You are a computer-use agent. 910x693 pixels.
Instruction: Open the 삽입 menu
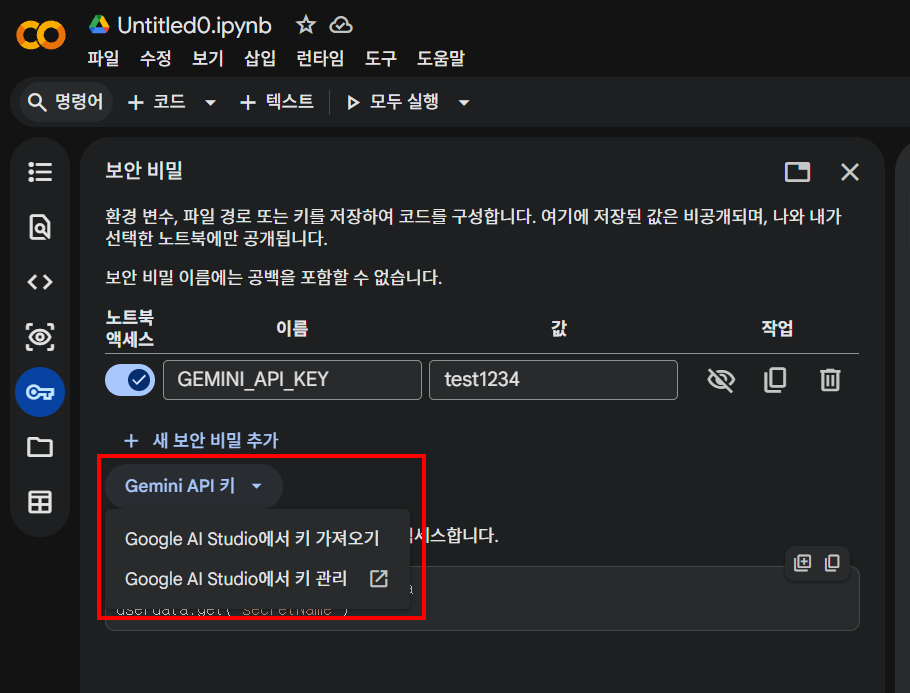tap(260, 58)
